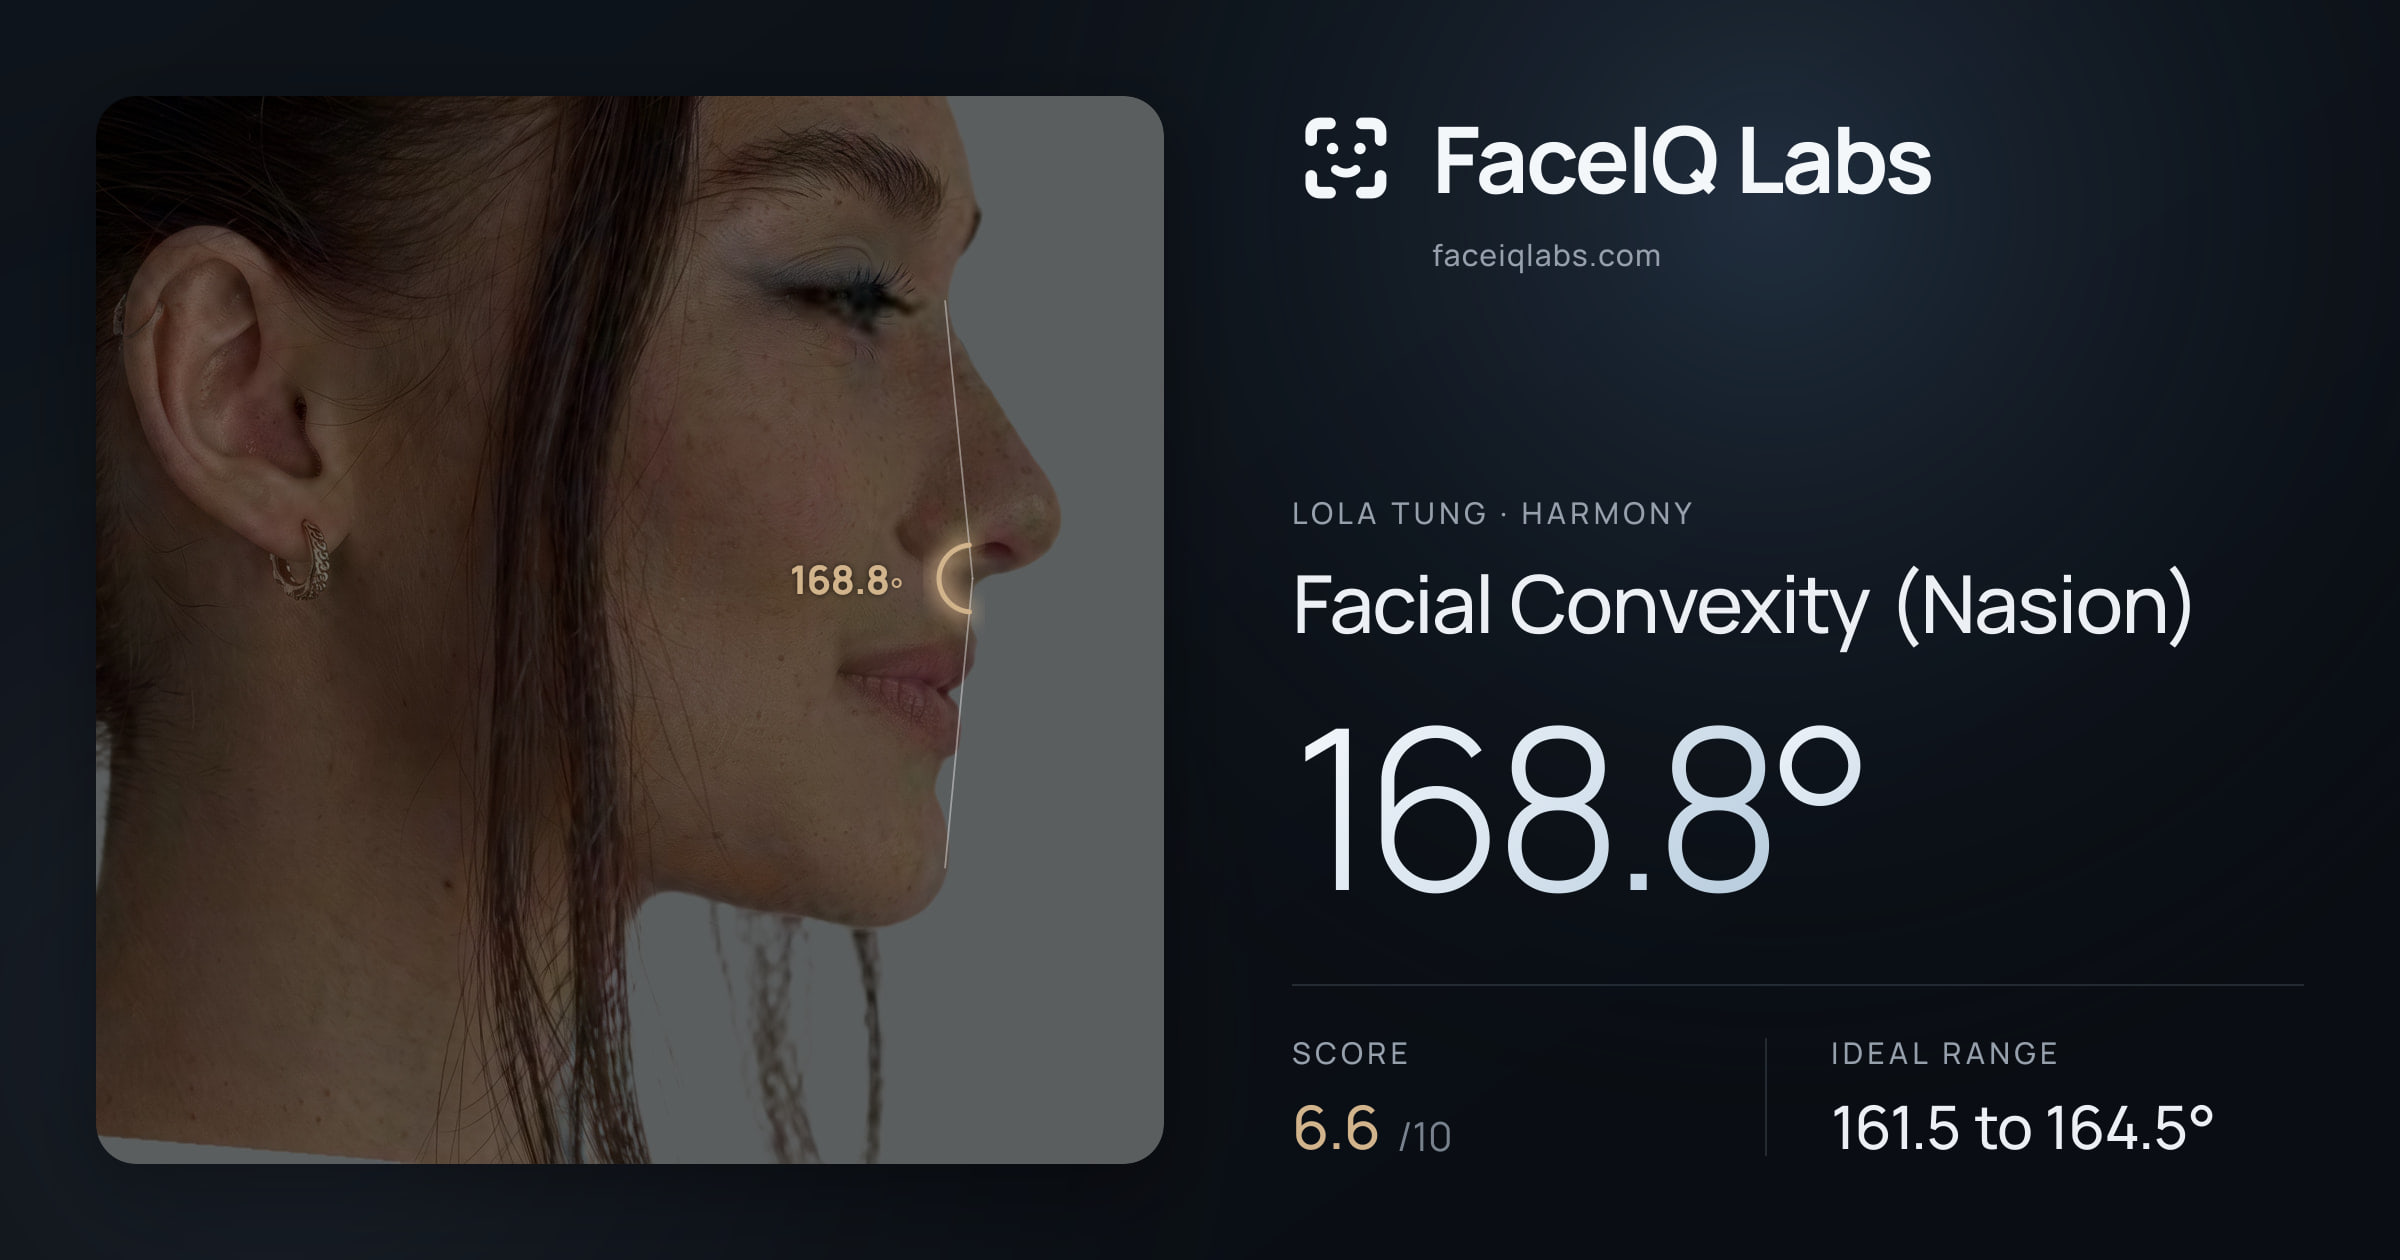Open the faceiqlabs.com link
This screenshot has width=2400, height=1260.
(1546, 256)
